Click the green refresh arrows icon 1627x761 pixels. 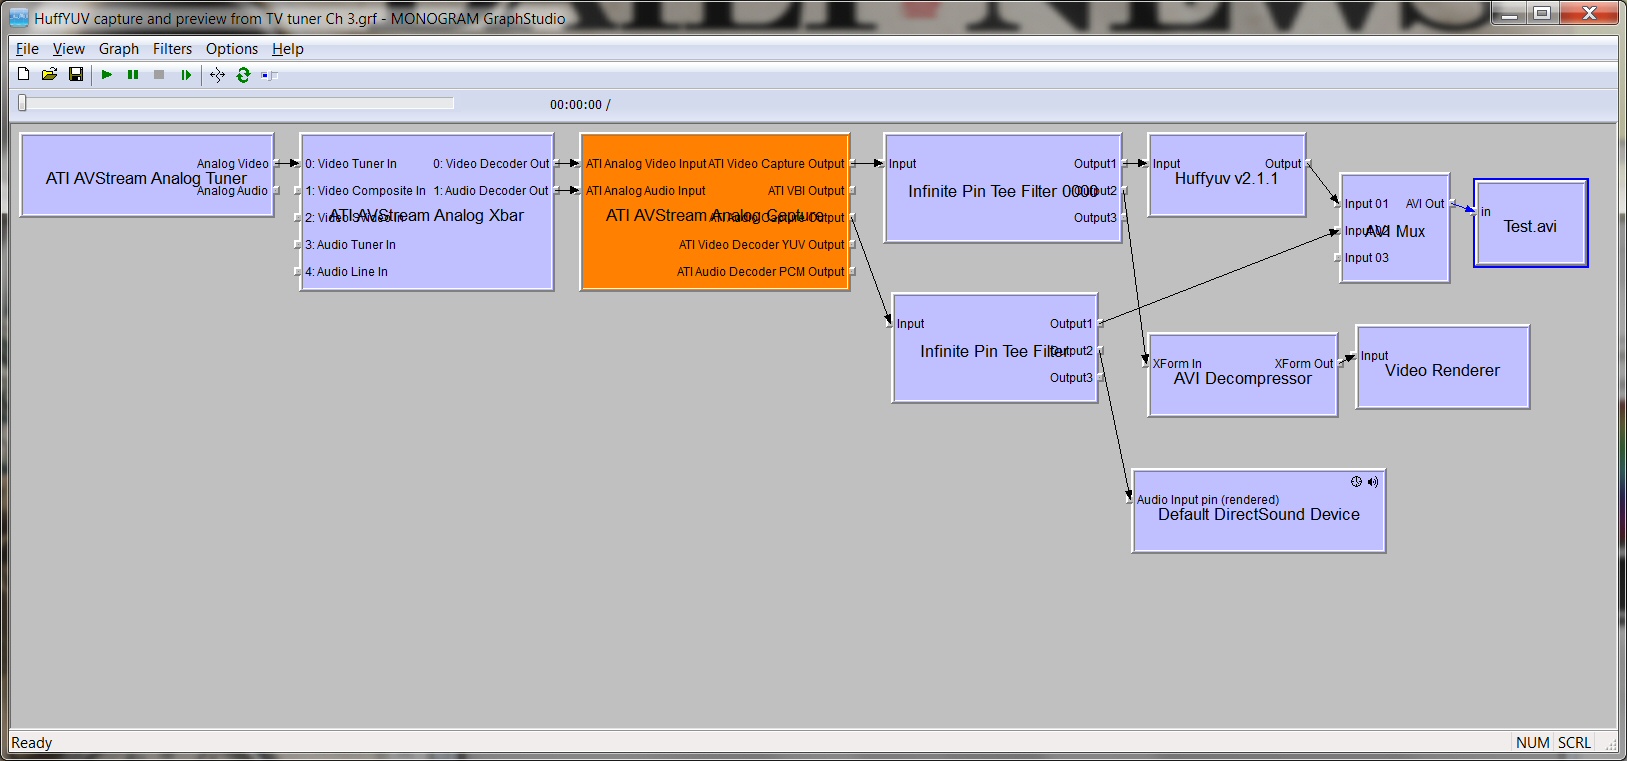[x=243, y=75]
